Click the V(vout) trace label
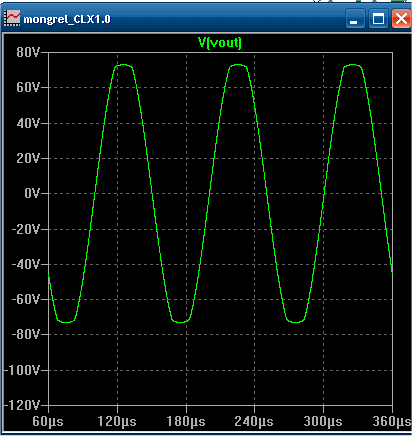 click(x=220, y=43)
